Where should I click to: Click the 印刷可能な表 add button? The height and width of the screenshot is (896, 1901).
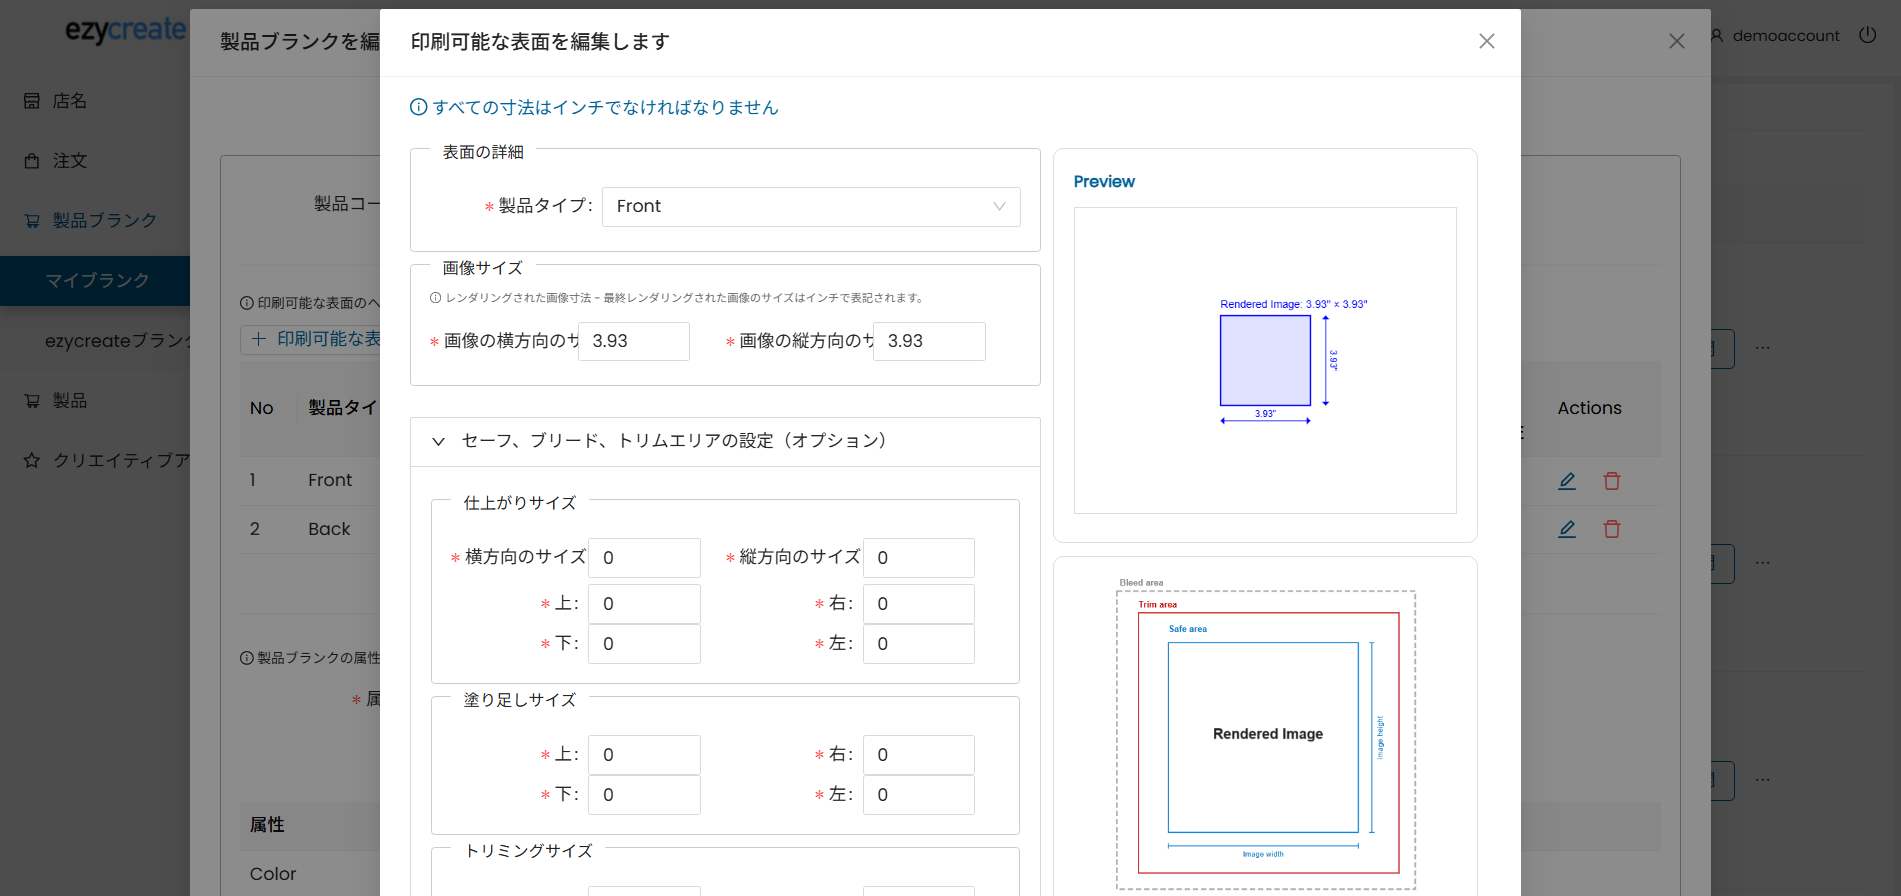click(312, 339)
